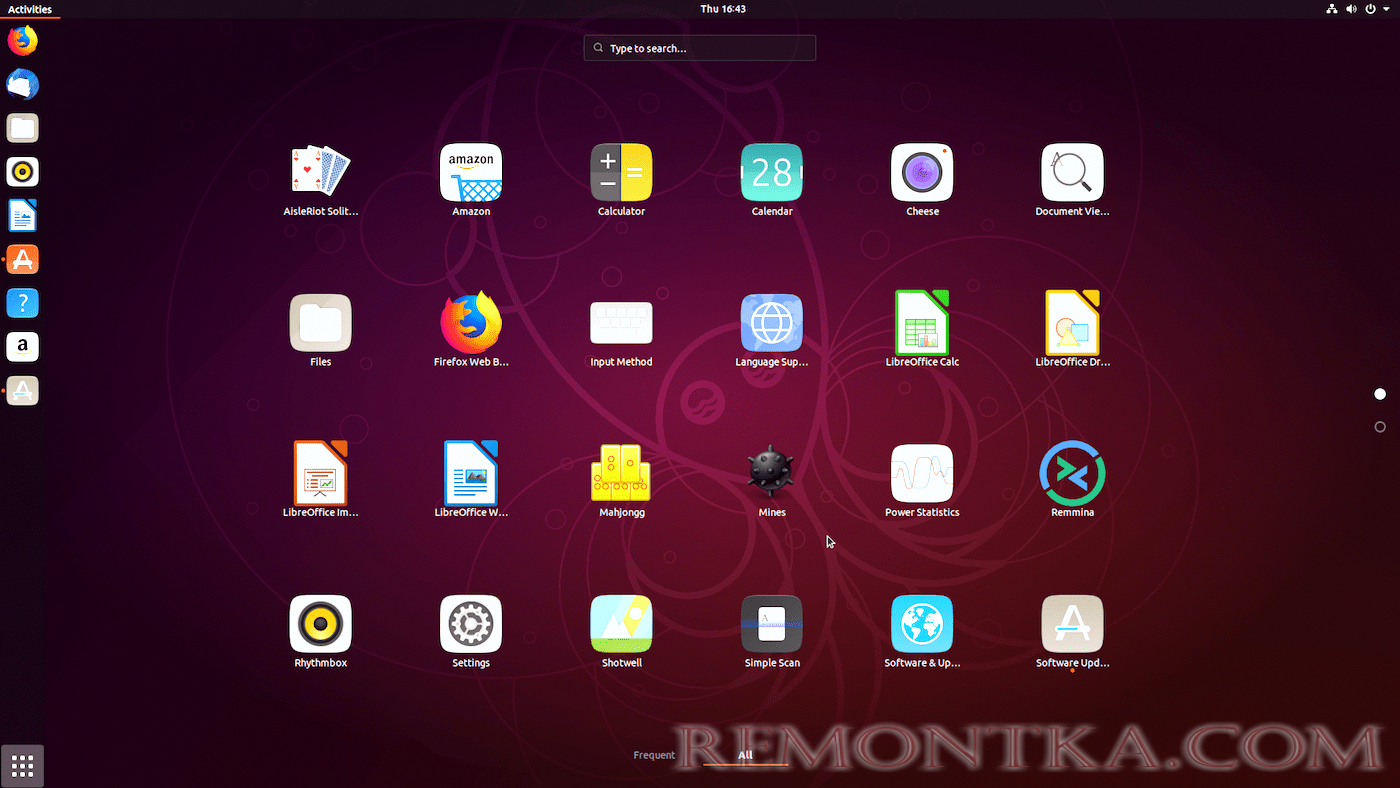This screenshot has width=1400, height=788.
Task: Open the power menu in the top bar
Action: pyautogui.click(x=1375, y=9)
